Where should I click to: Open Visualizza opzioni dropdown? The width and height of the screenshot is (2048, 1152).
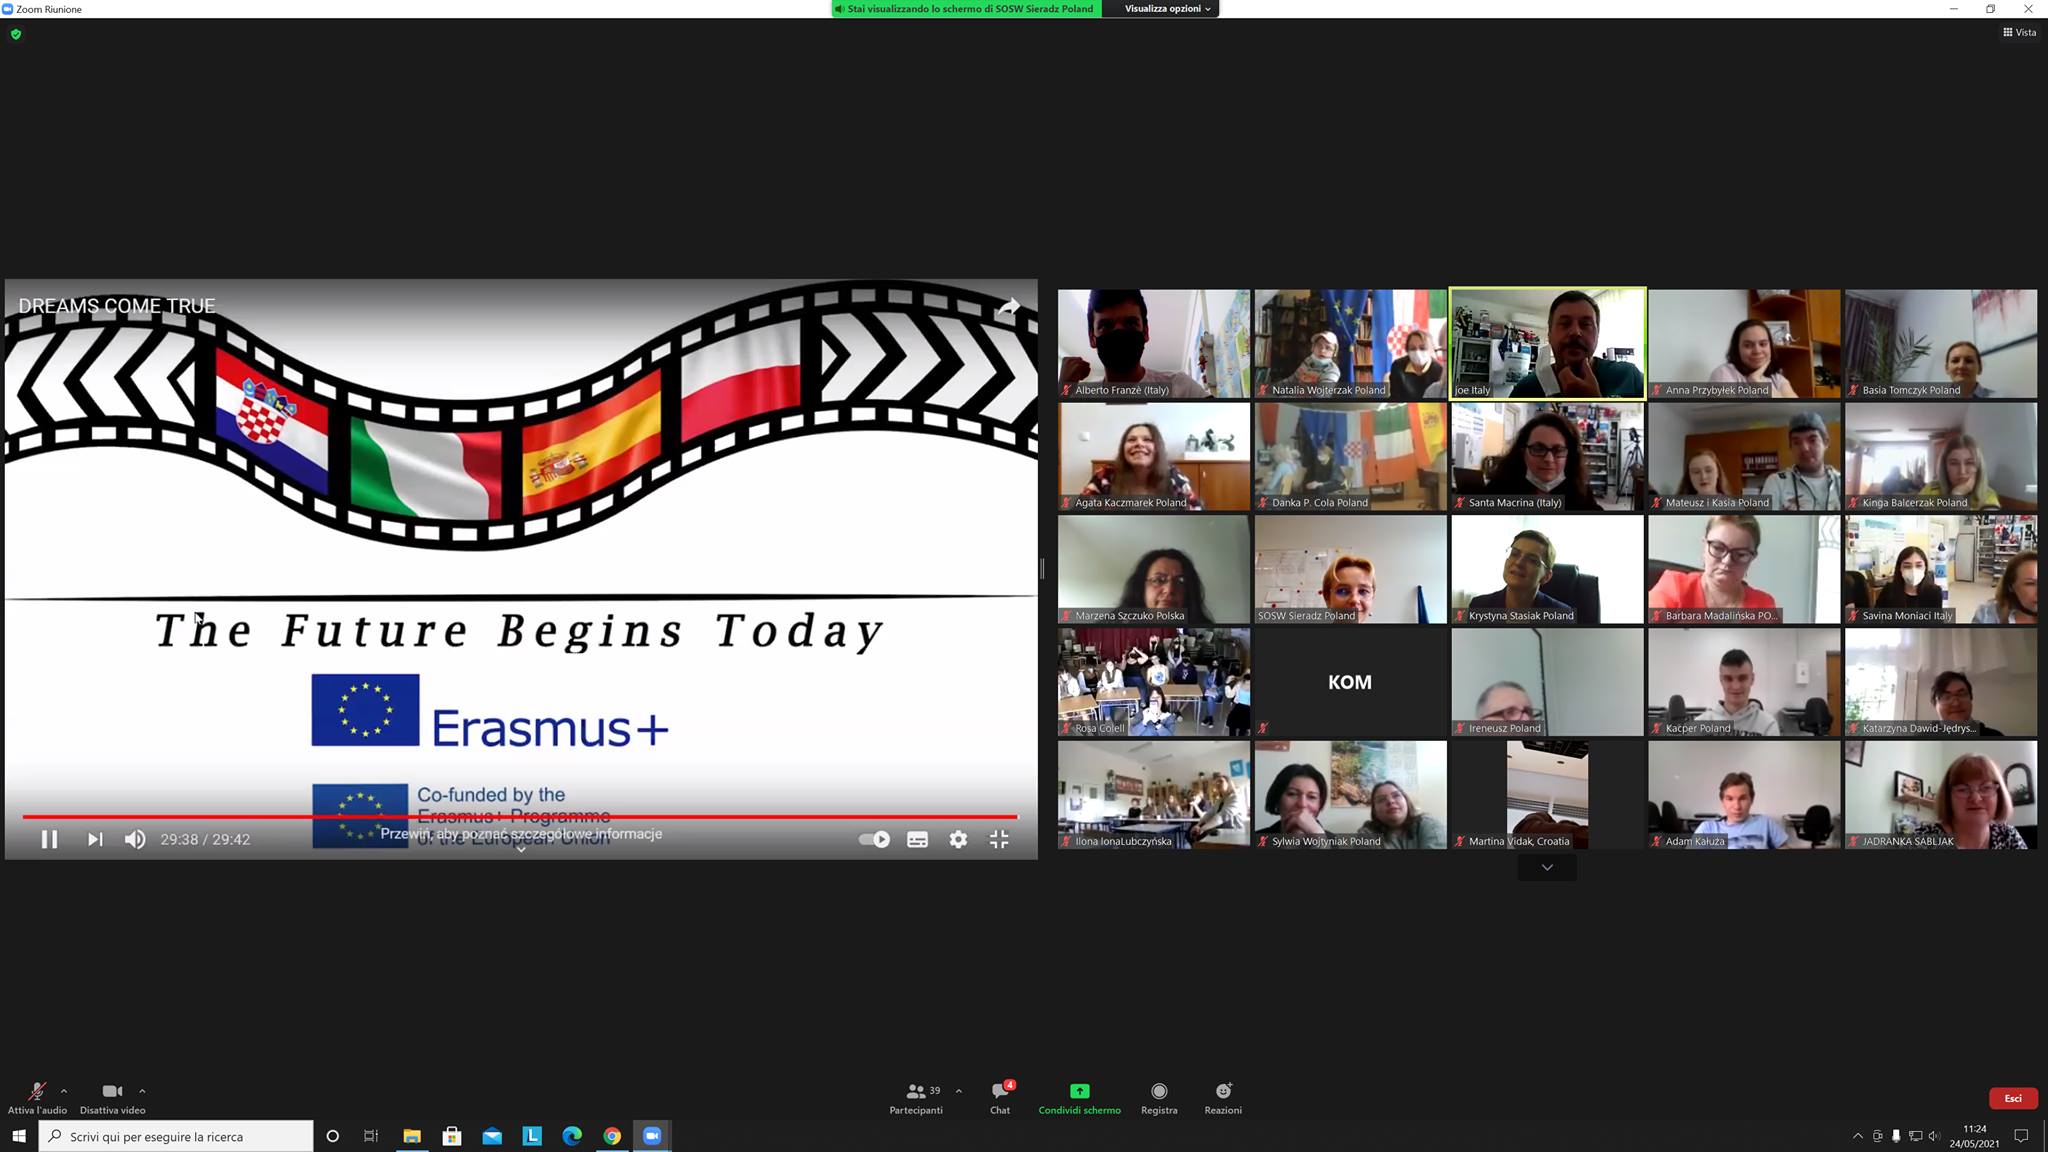click(x=1167, y=8)
